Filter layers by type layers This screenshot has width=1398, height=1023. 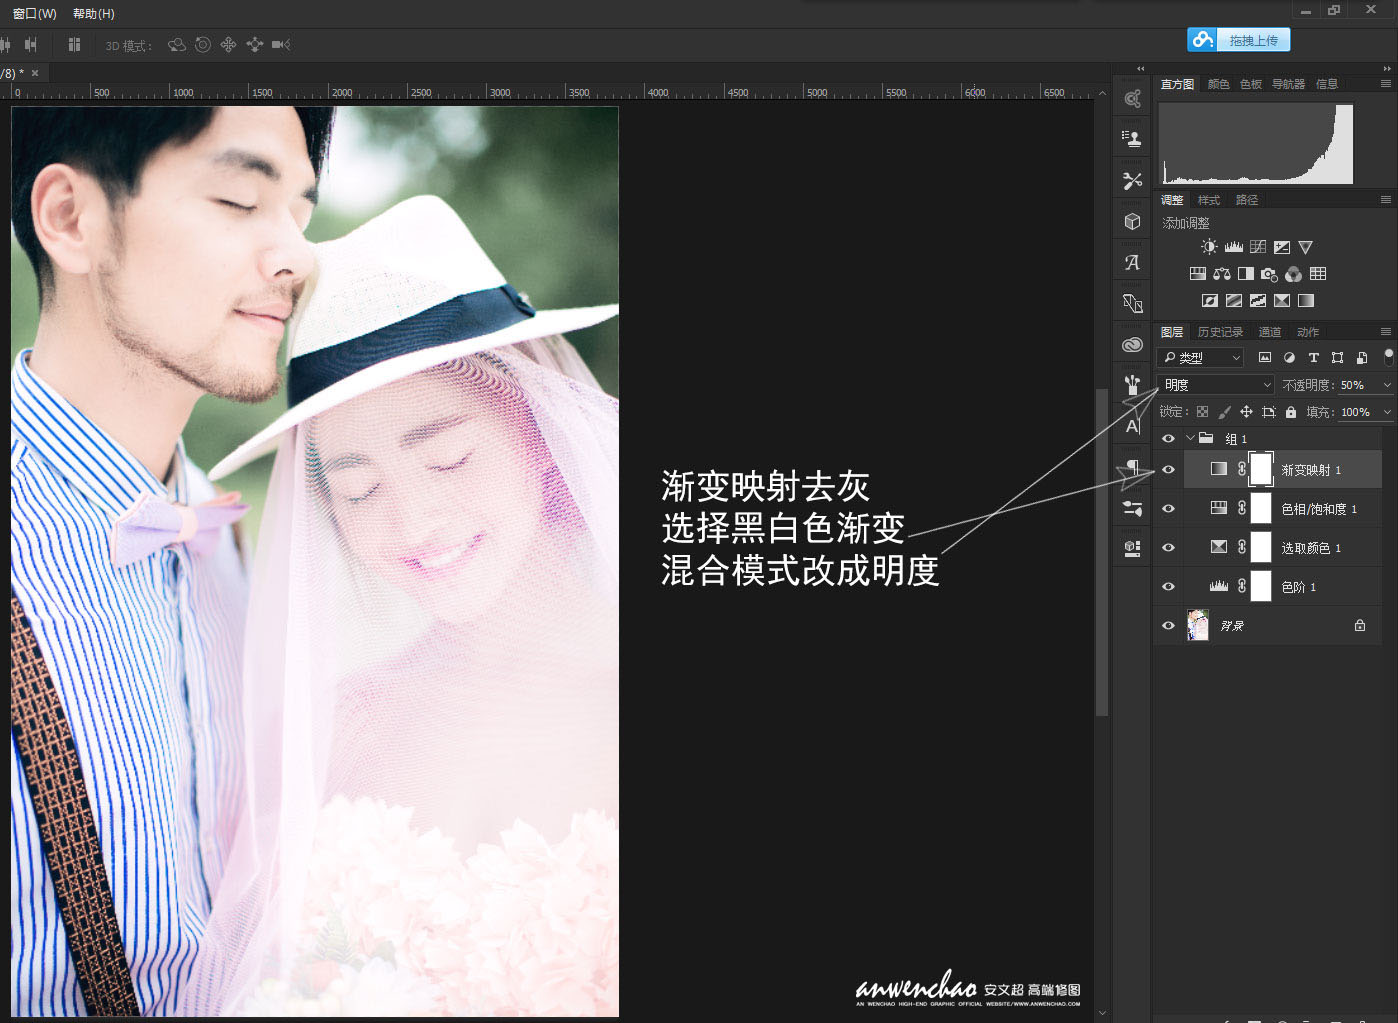point(1313,357)
